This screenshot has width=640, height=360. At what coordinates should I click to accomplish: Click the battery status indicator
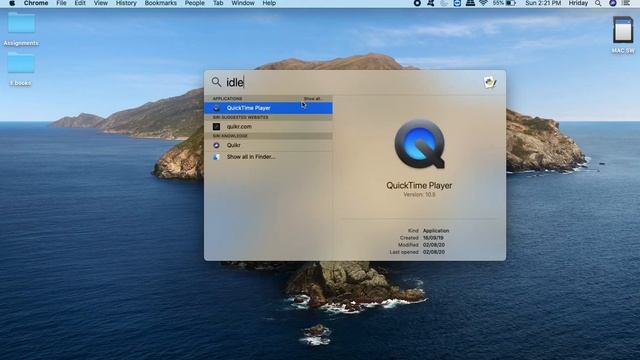pyautogui.click(x=504, y=3)
